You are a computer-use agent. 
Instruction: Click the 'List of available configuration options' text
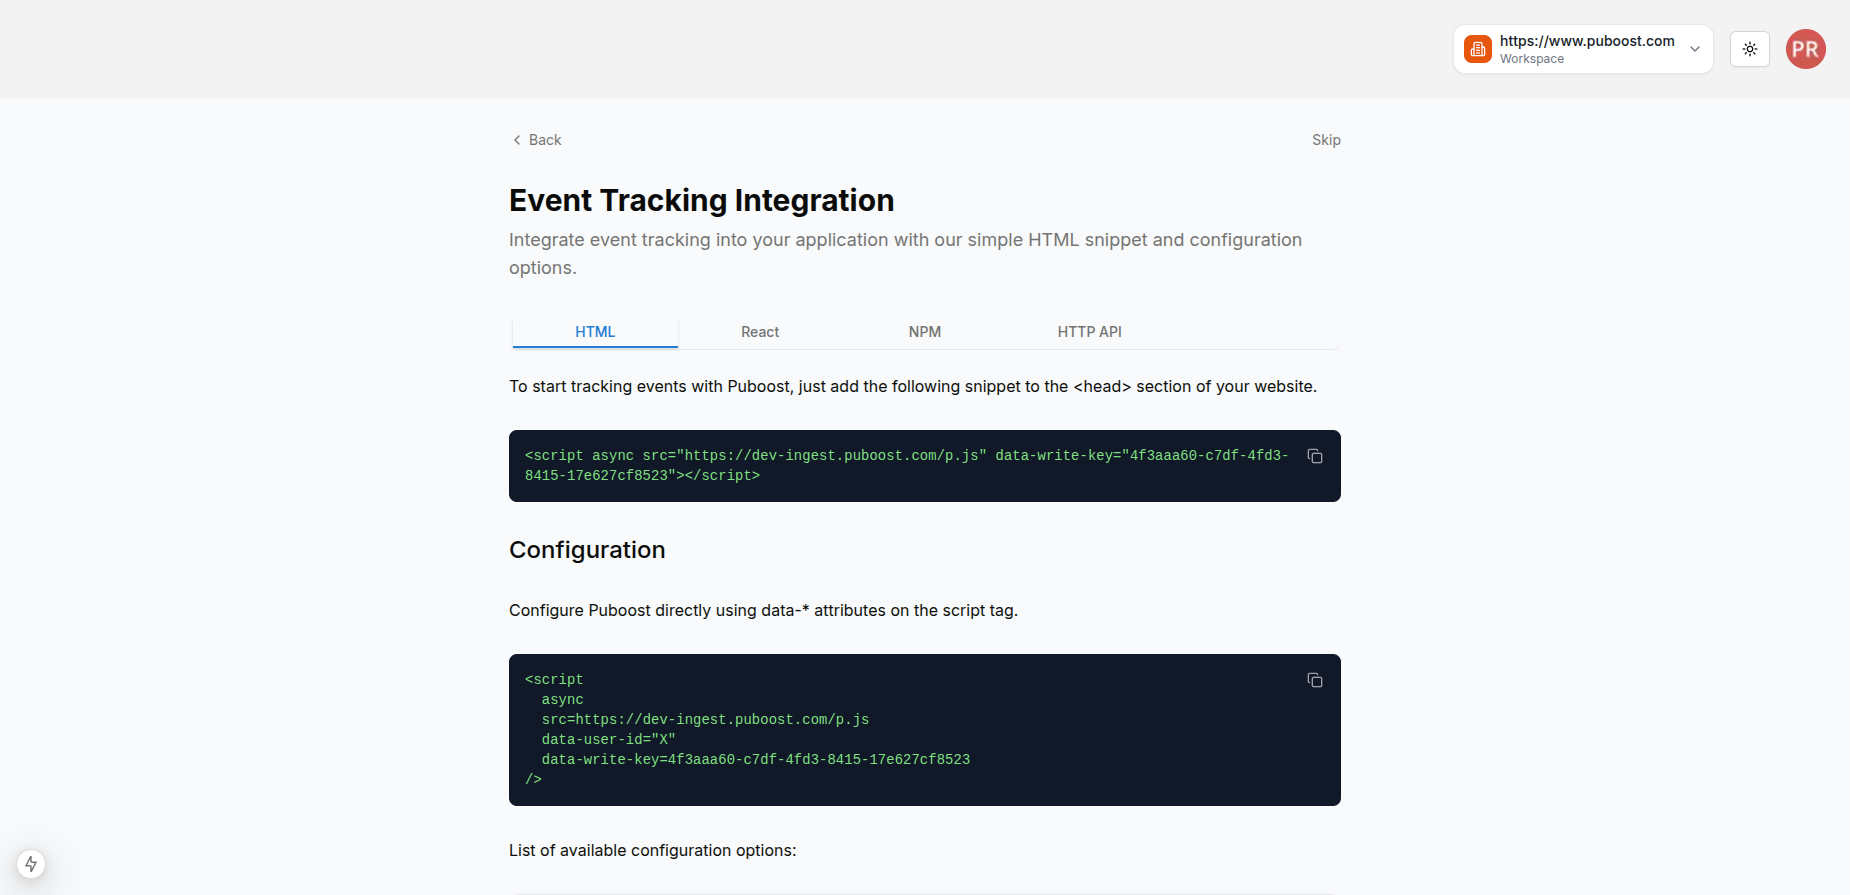click(x=652, y=850)
